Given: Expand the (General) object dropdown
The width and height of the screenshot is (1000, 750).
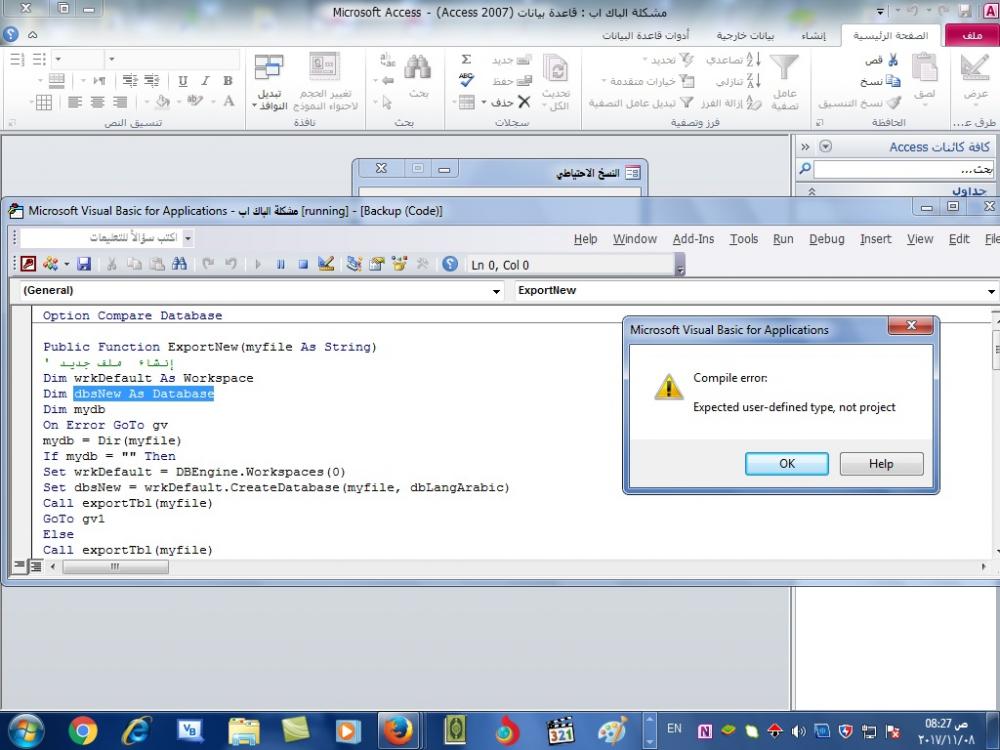Looking at the screenshot, I should (x=497, y=291).
